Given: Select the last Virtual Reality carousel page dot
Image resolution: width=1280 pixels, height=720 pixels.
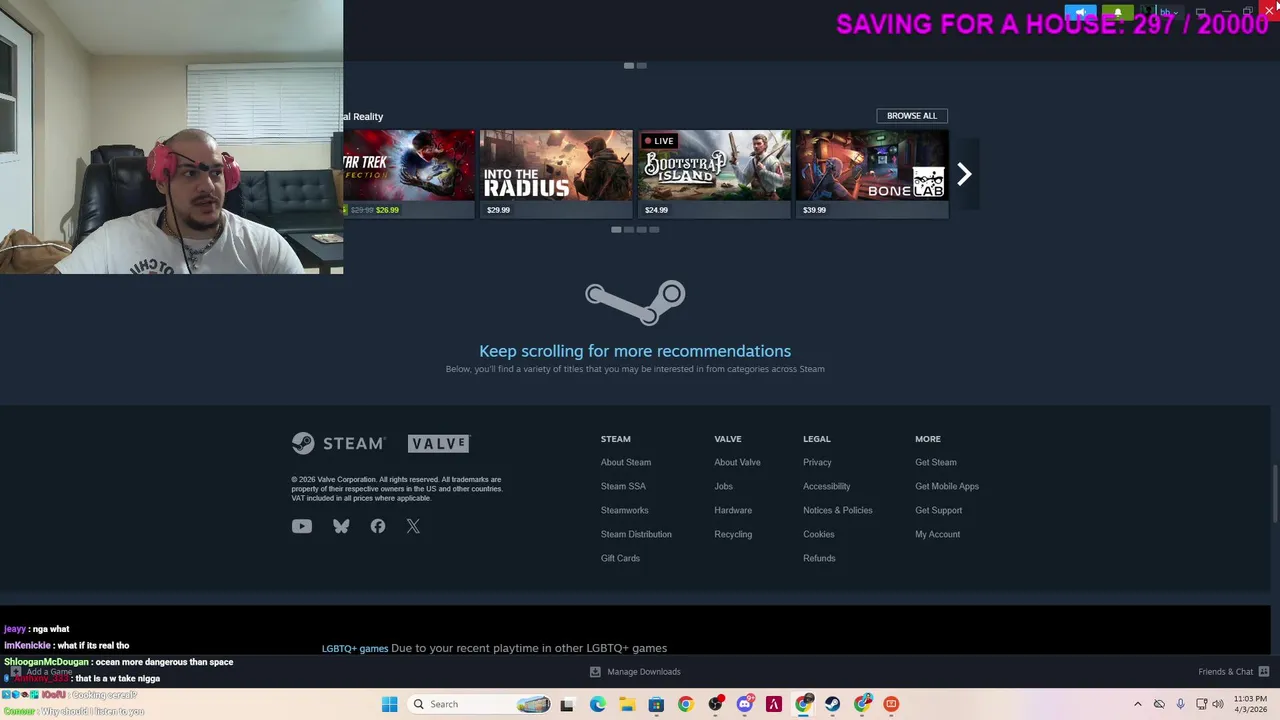Looking at the screenshot, I should click(654, 230).
